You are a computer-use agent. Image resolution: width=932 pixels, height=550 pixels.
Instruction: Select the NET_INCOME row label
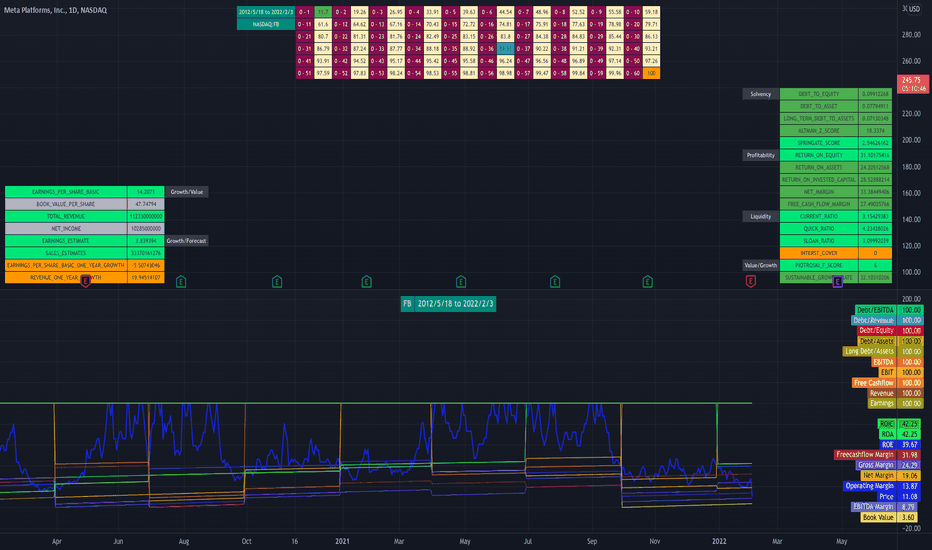pyautogui.click(x=66, y=228)
